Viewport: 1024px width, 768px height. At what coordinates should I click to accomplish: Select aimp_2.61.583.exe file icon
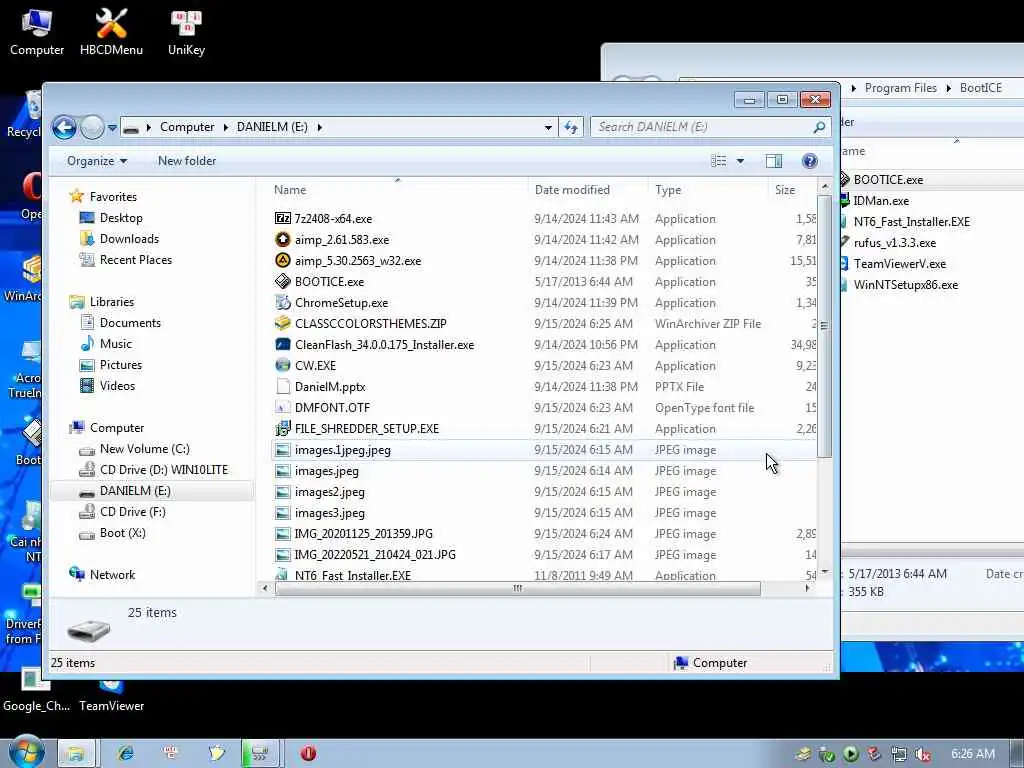[x=283, y=240]
